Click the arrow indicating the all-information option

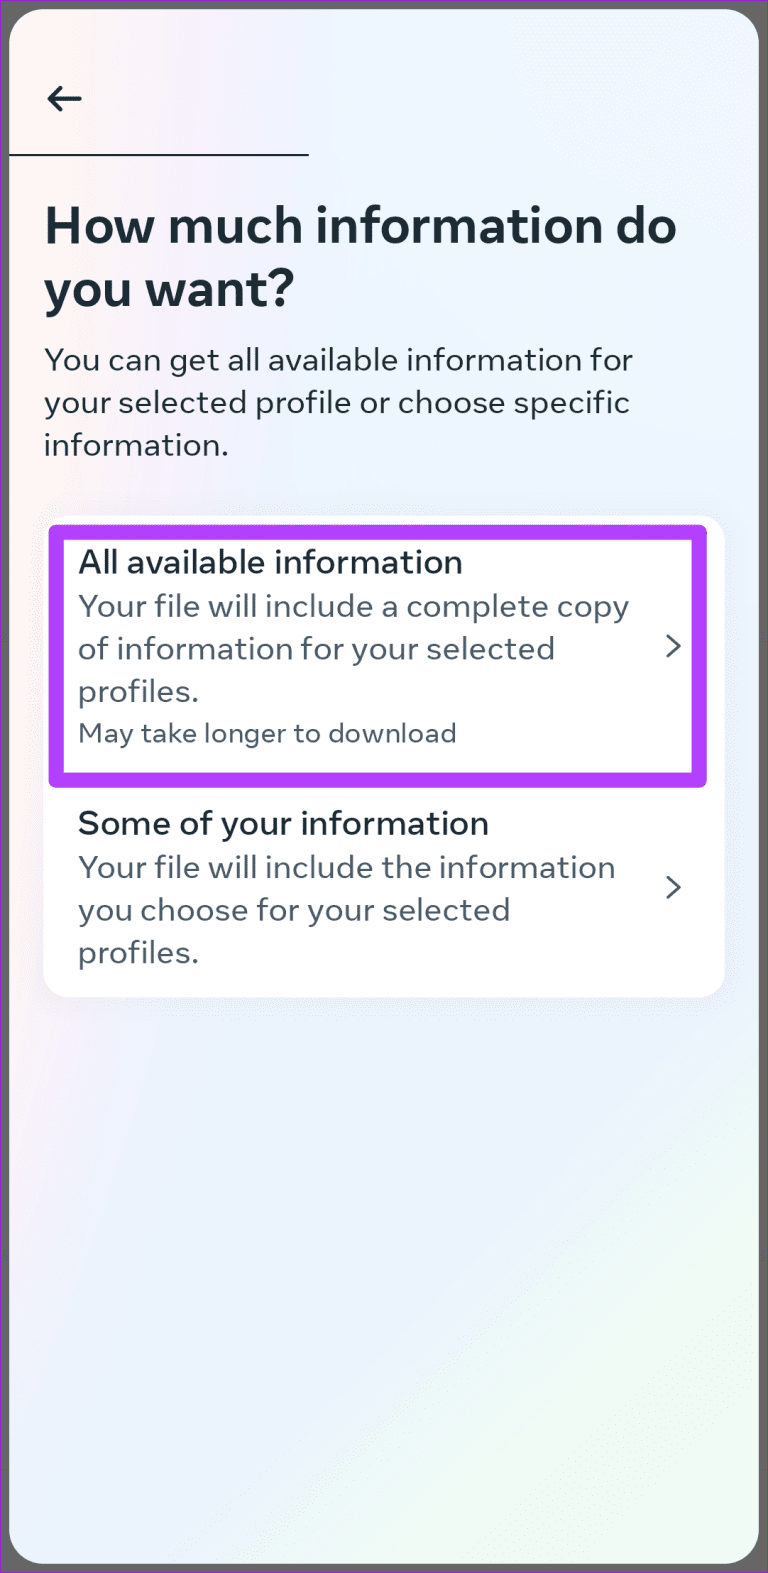673,646
